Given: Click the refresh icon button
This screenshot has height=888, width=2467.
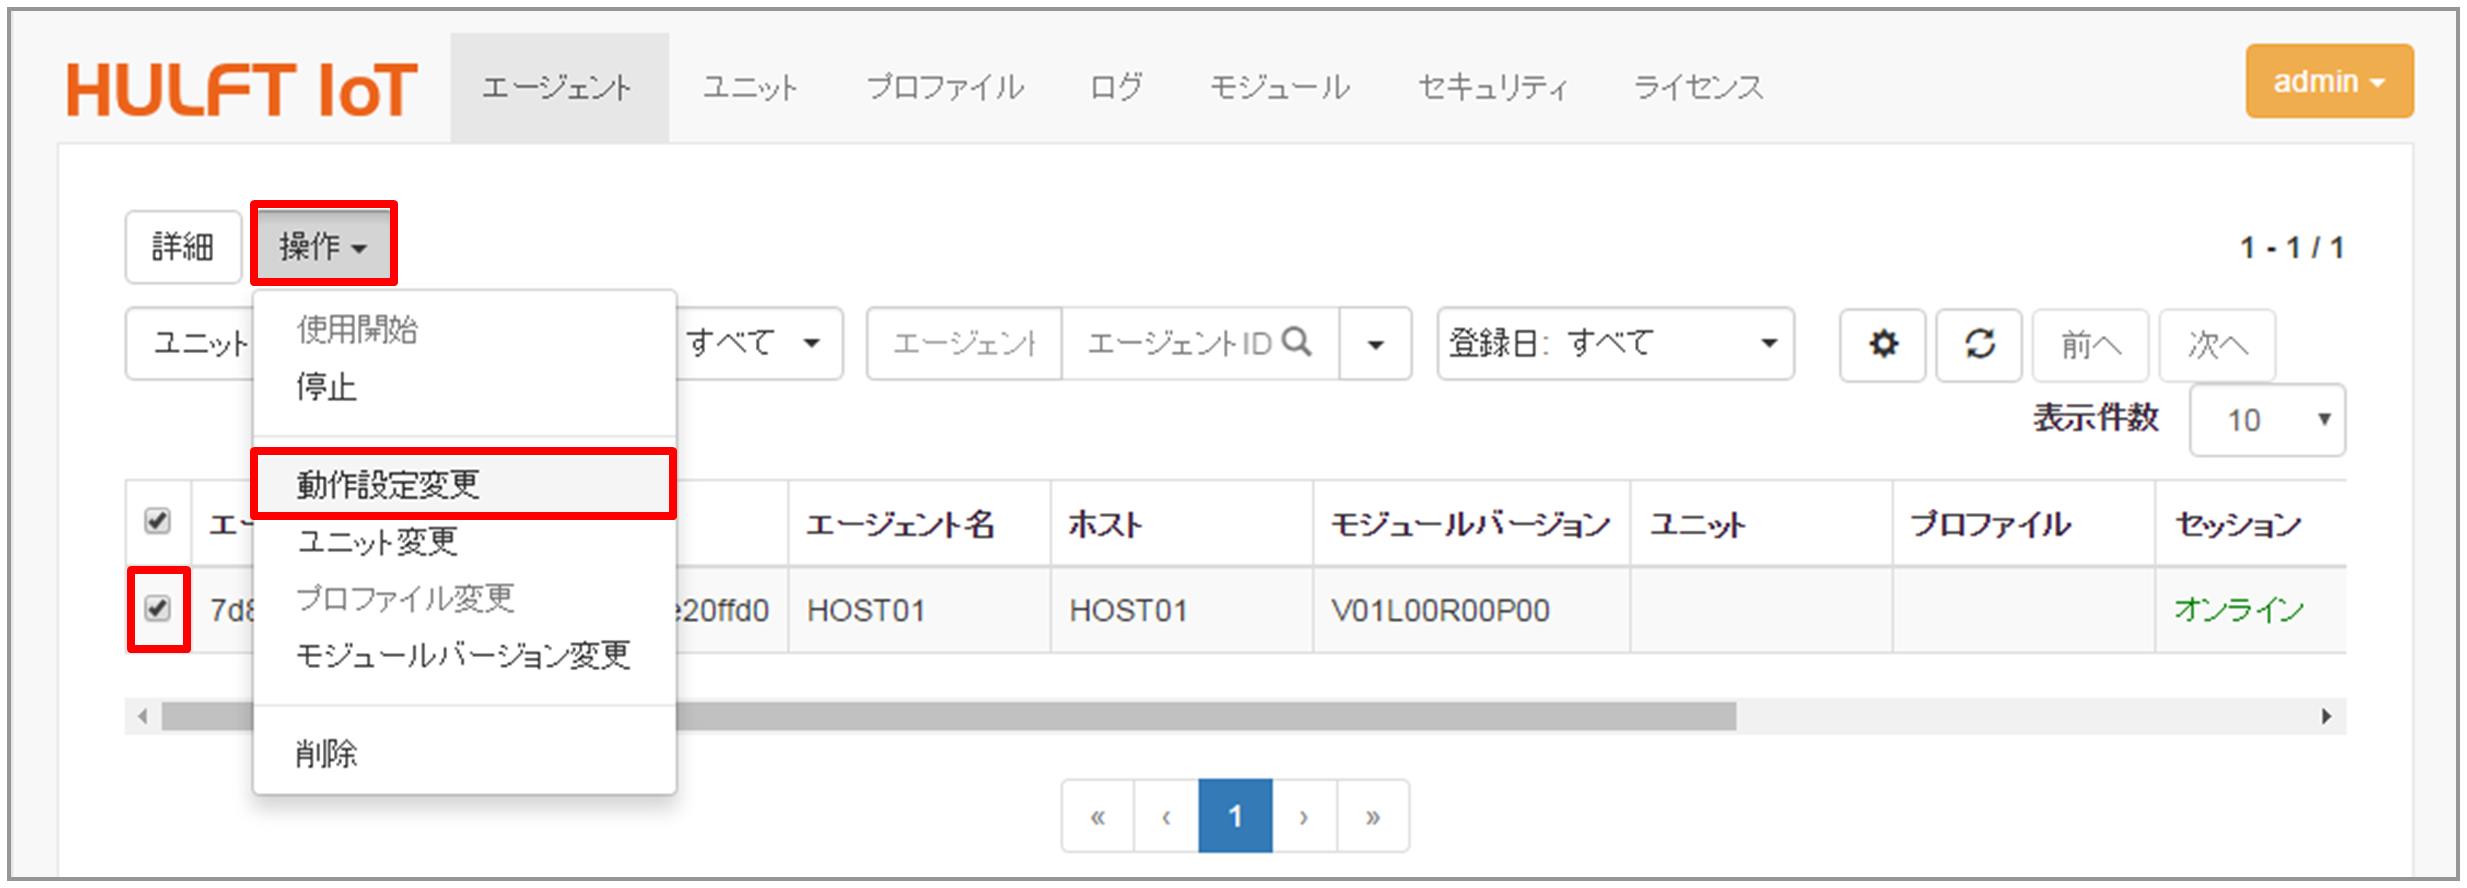Looking at the screenshot, I should [1979, 345].
